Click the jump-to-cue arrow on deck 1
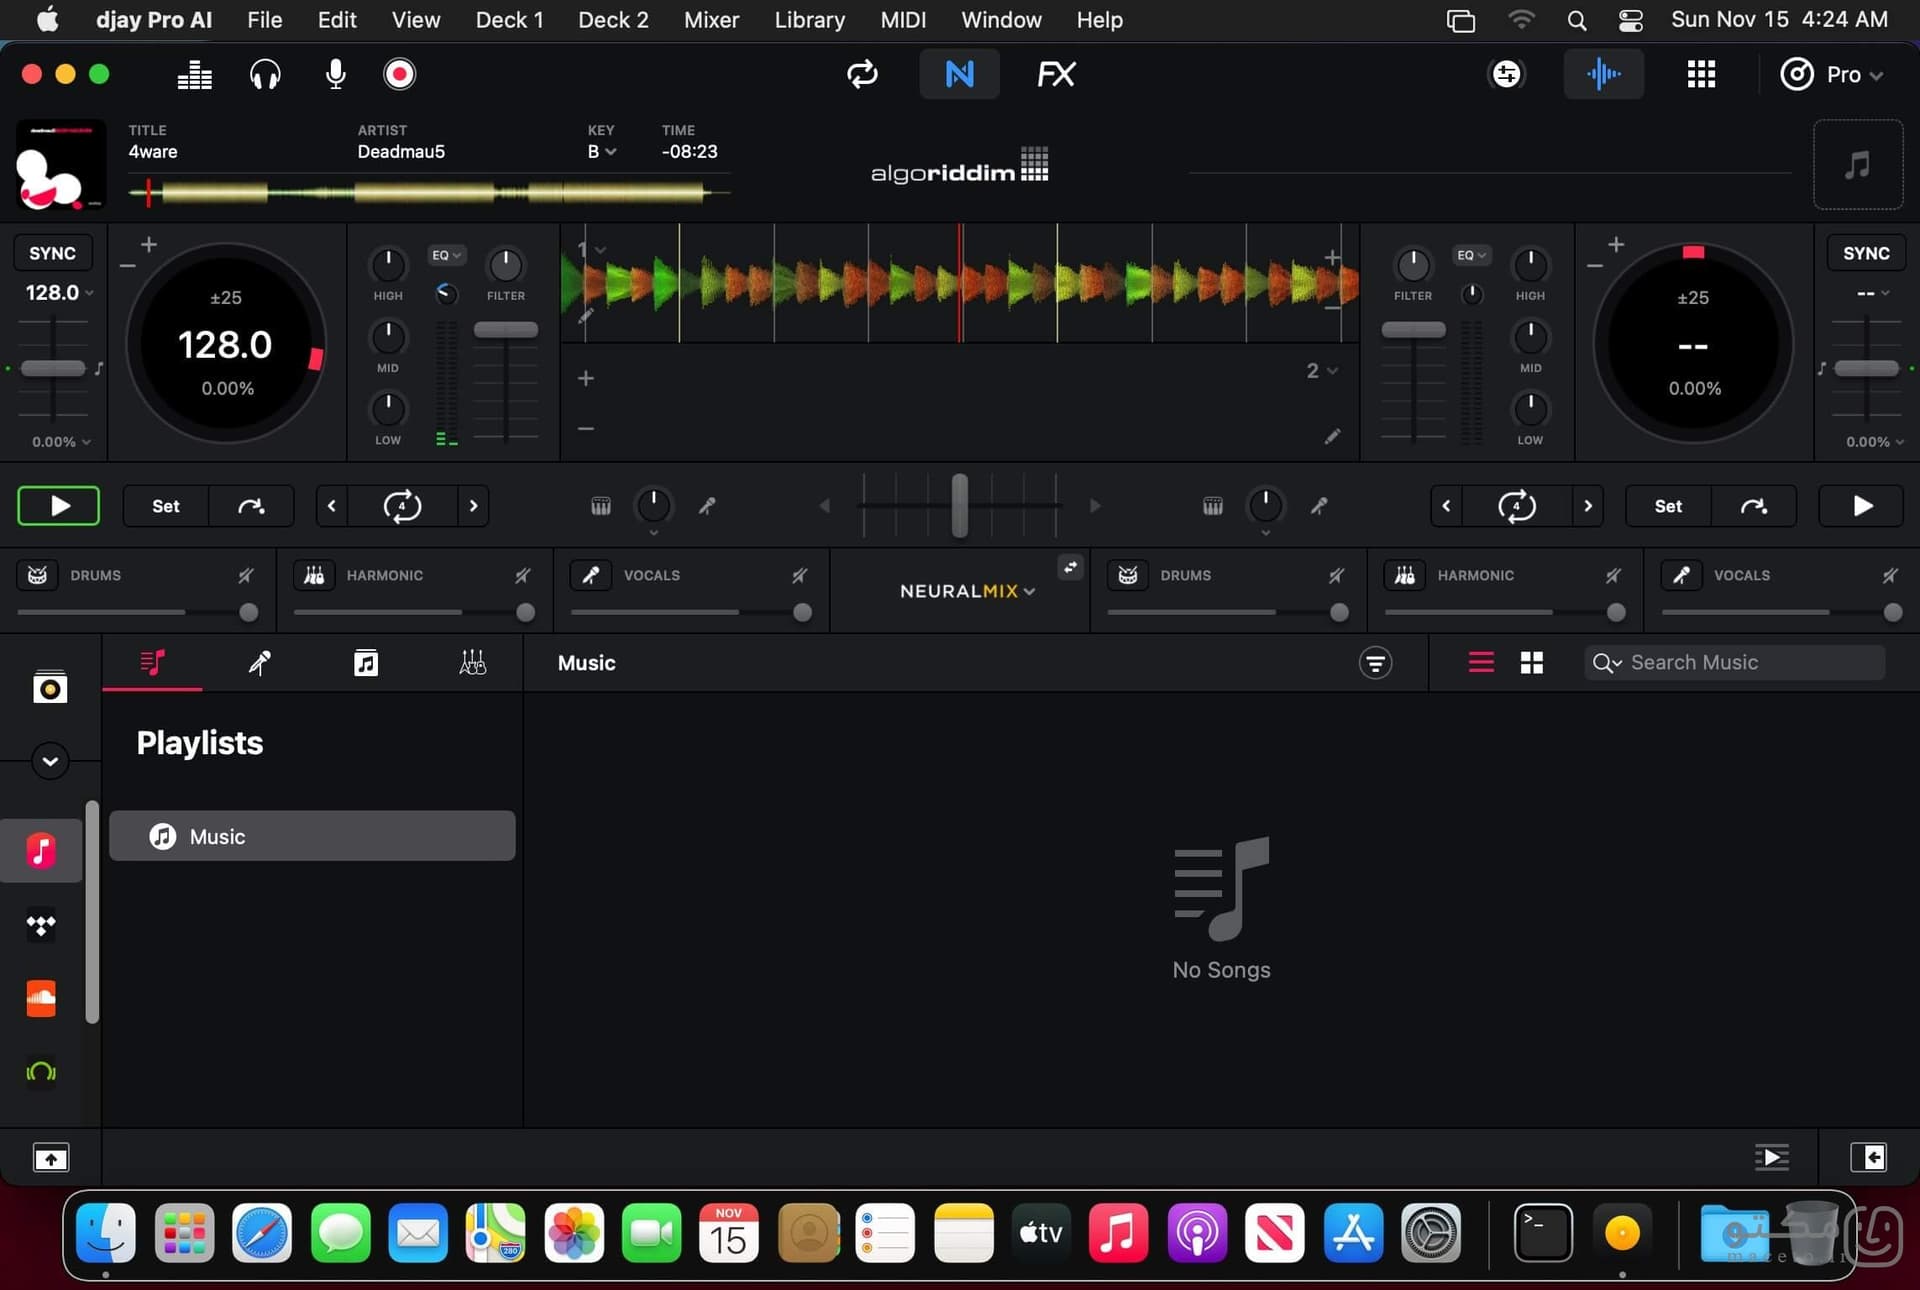 tap(251, 506)
